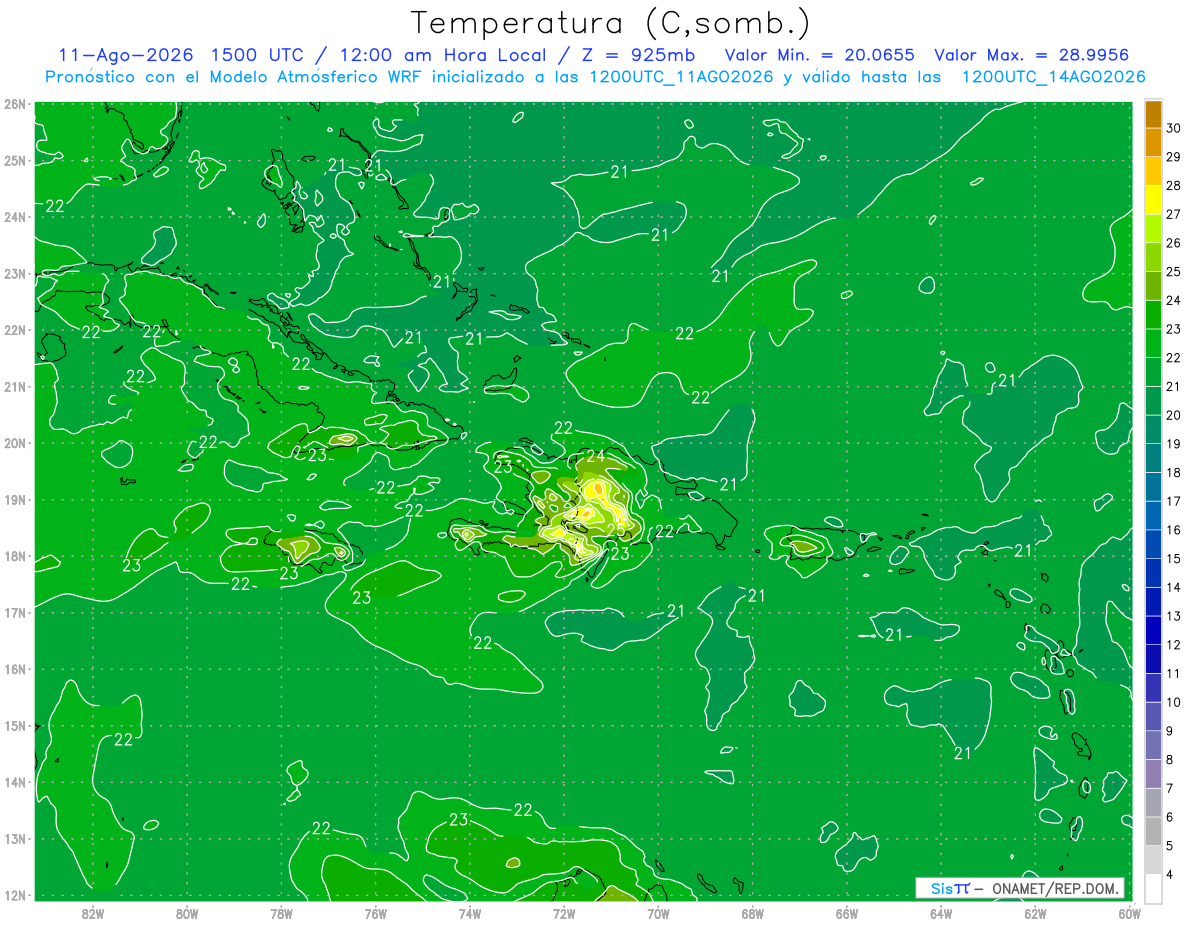This screenshot has width=1200, height=927.
Task: Click the blue legend swatch between 15 and 16
Action: click(x=1153, y=544)
